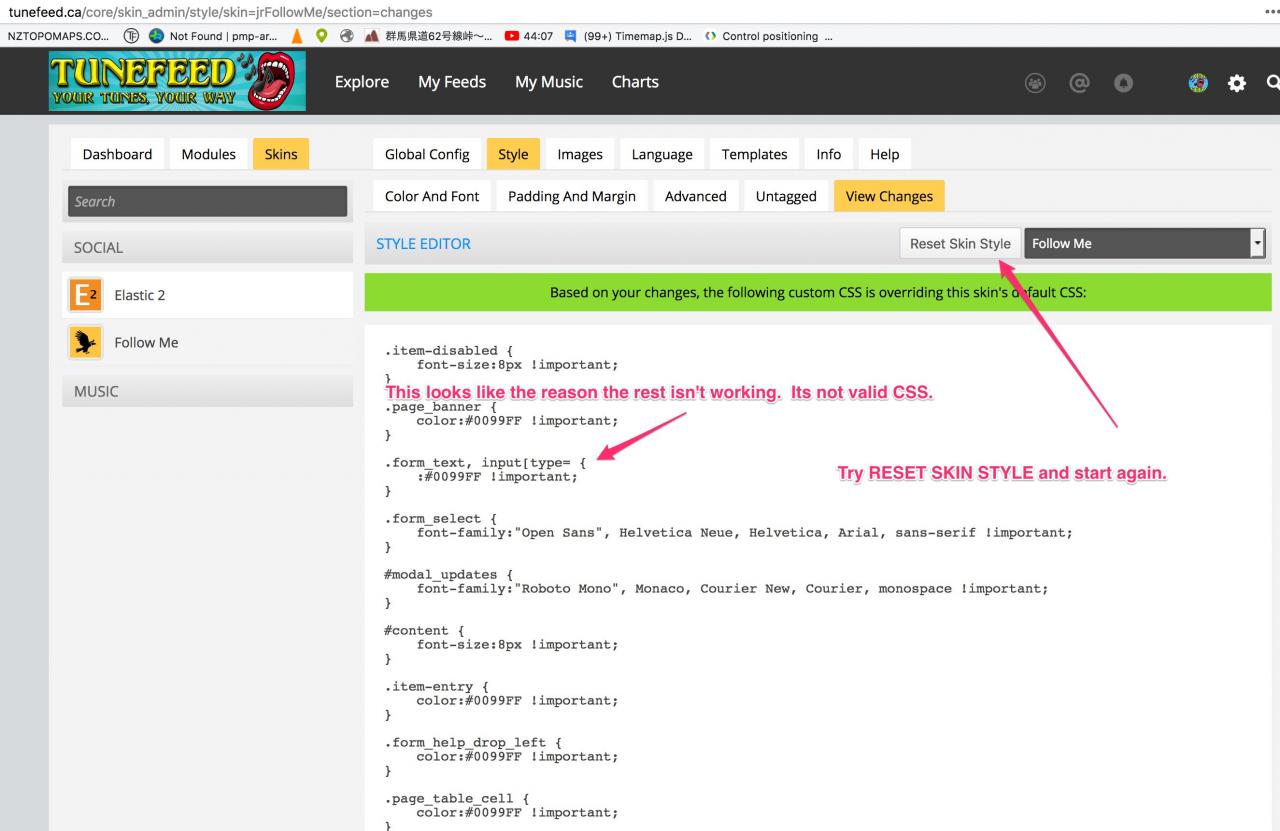Click the Reset Skin Style button
The image size is (1280, 831).
[x=960, y=243]
